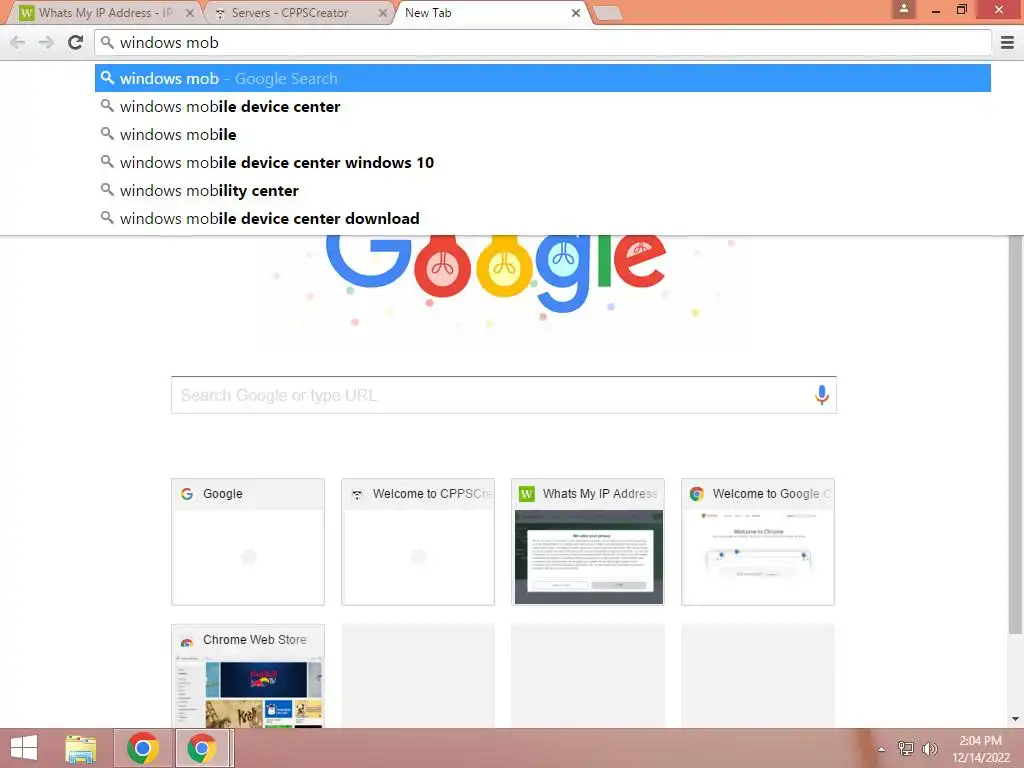Pick 'windows mobile device center windows 10' suggestion
This screenshot has height=768, width=1024.
543,163
